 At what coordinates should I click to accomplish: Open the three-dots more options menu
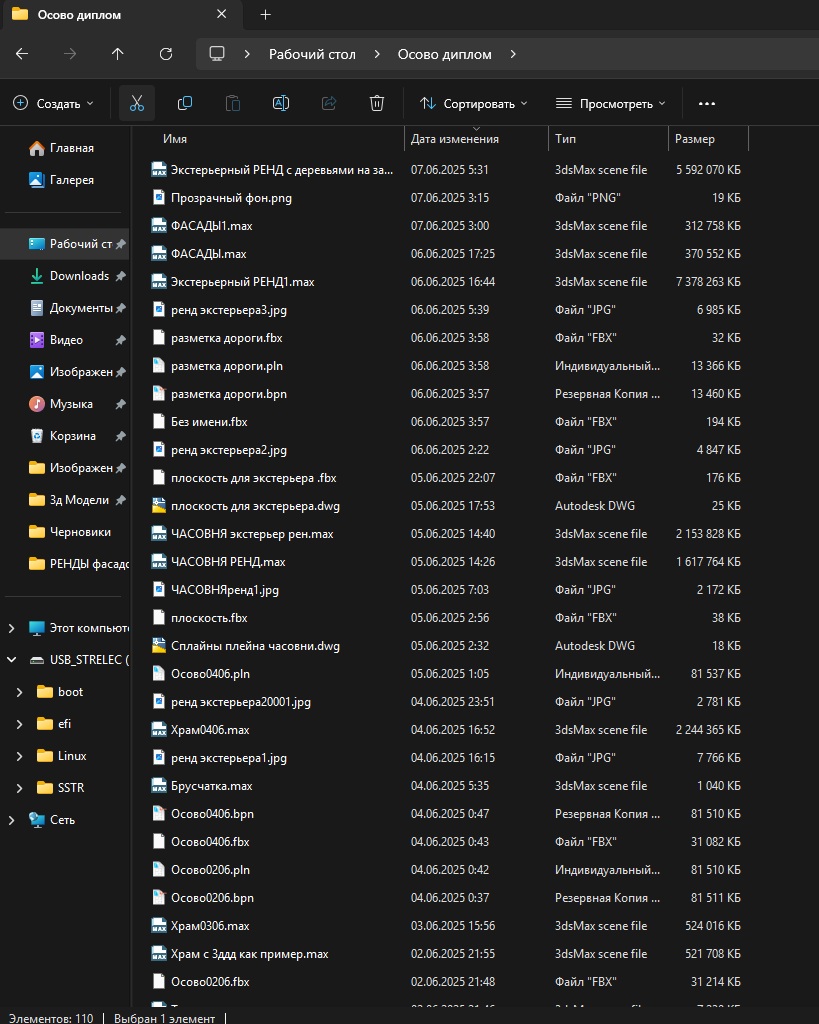pos(707,103)
